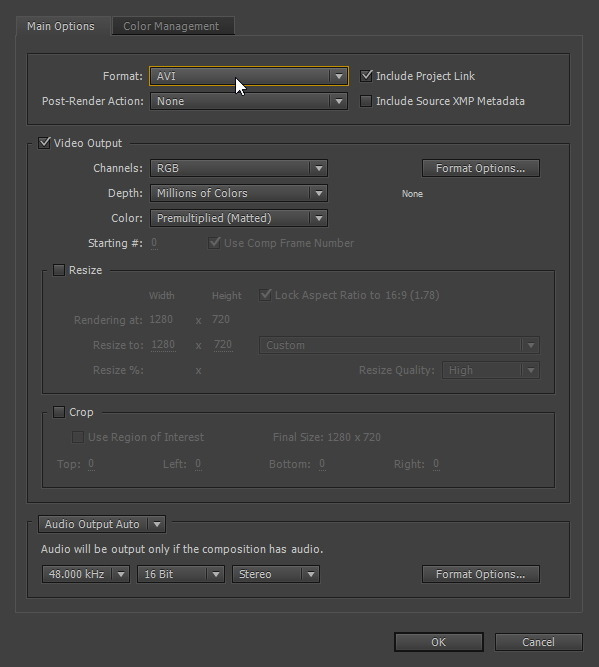Confirm settings with the OK button
The image size is (599, 667).
[x=439, y=642]
